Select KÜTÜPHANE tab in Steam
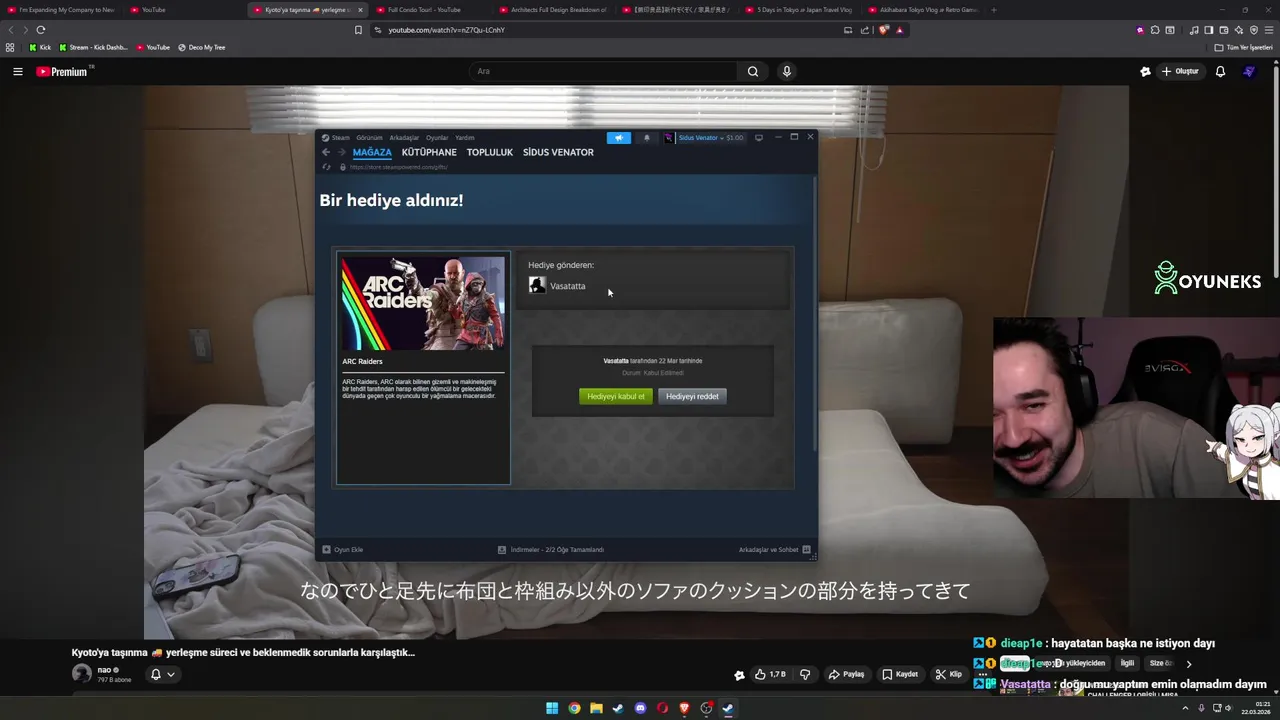This screenshot has width=1280, height=720. [x=429, y=152]
